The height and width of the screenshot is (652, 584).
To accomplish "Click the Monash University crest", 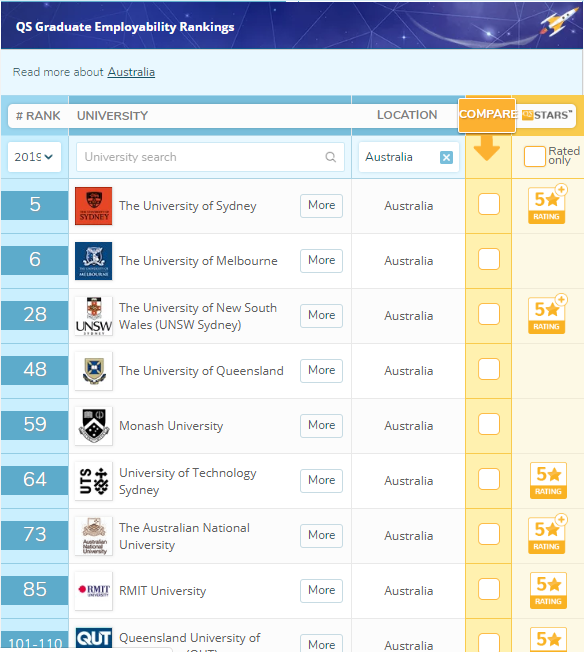I will pyautogui.click(x=93, y=426).
